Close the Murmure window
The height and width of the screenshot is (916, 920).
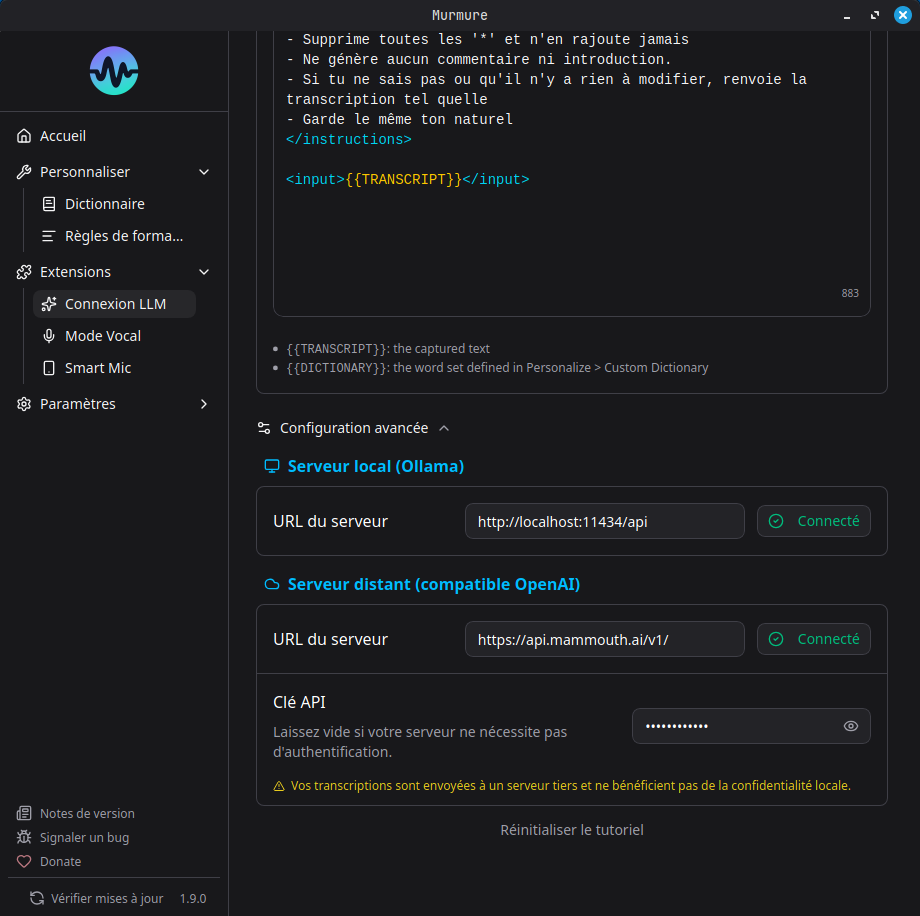pos(902,15)
